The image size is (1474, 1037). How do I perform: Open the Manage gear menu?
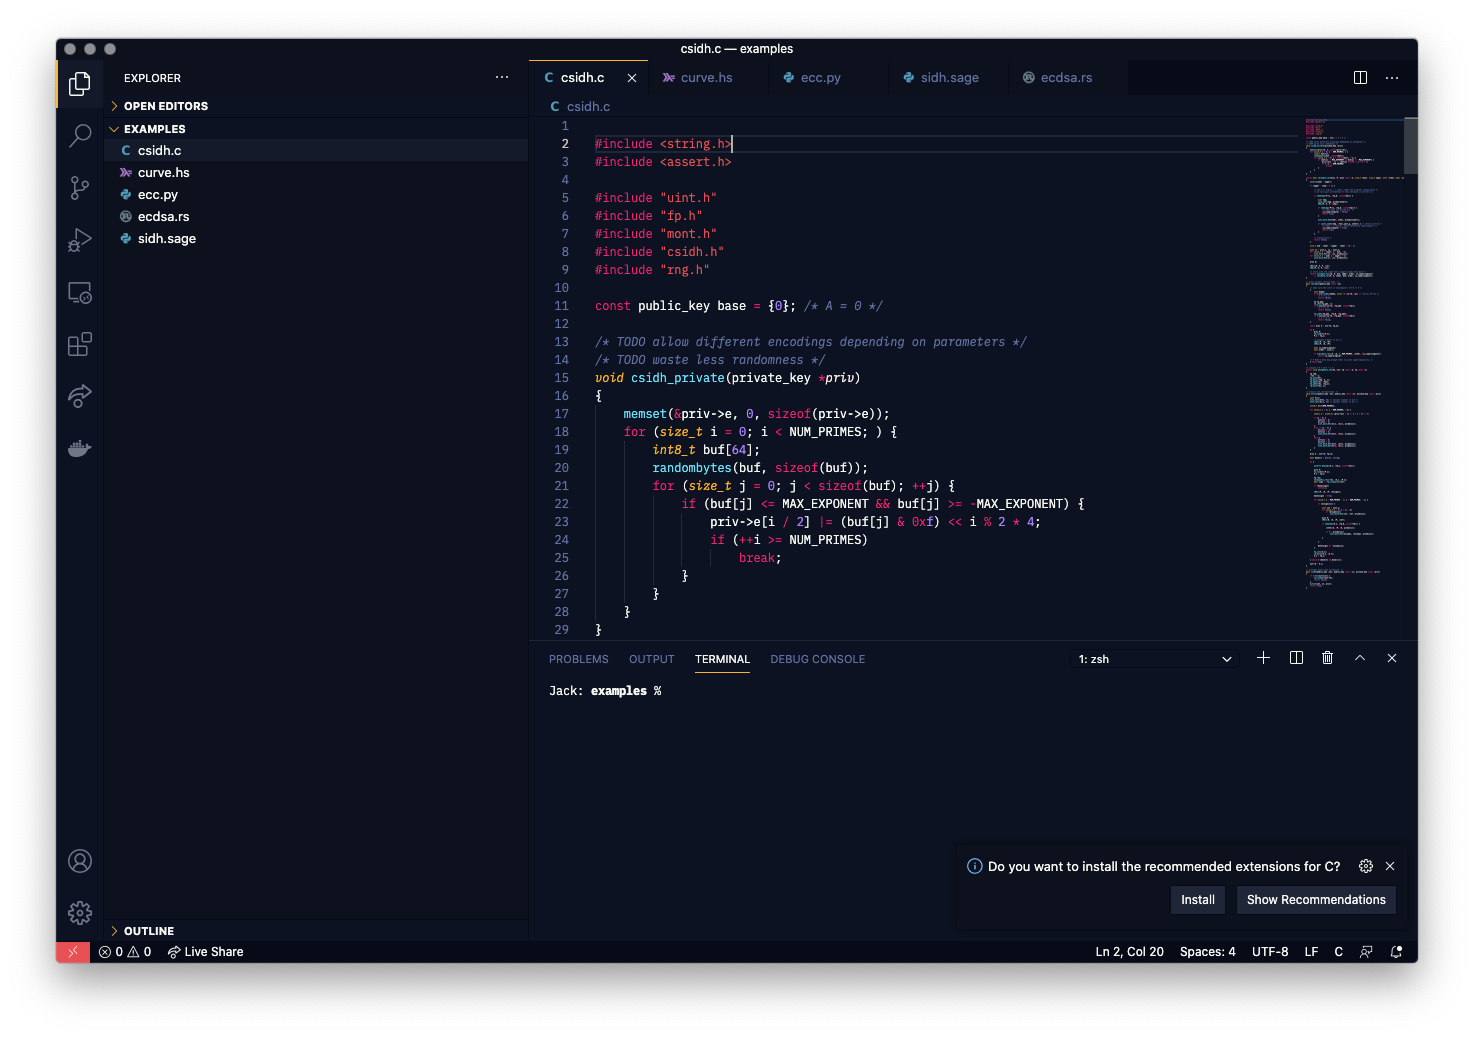(80, 913)
